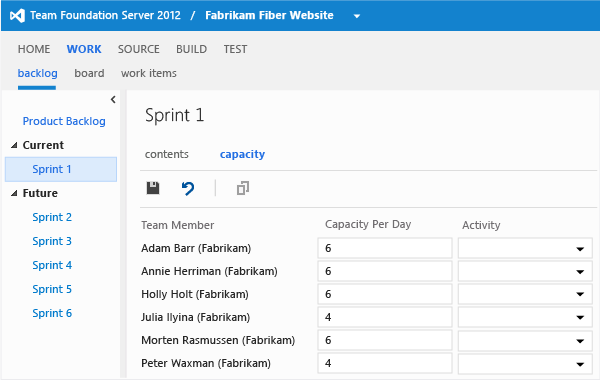This screenshot has height=380, width=600.
Task: Click the copy capacity icon
Action: tap(243, 188)
